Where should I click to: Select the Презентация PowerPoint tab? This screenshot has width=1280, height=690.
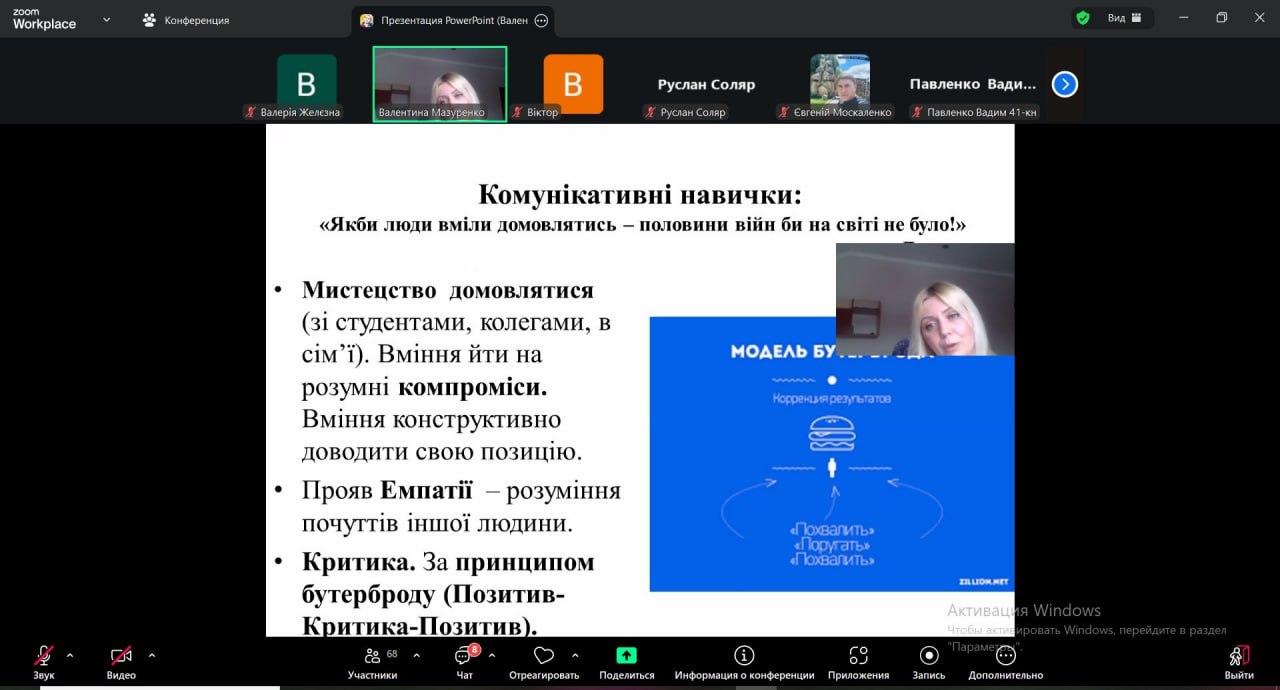click(x=445, y=20)
